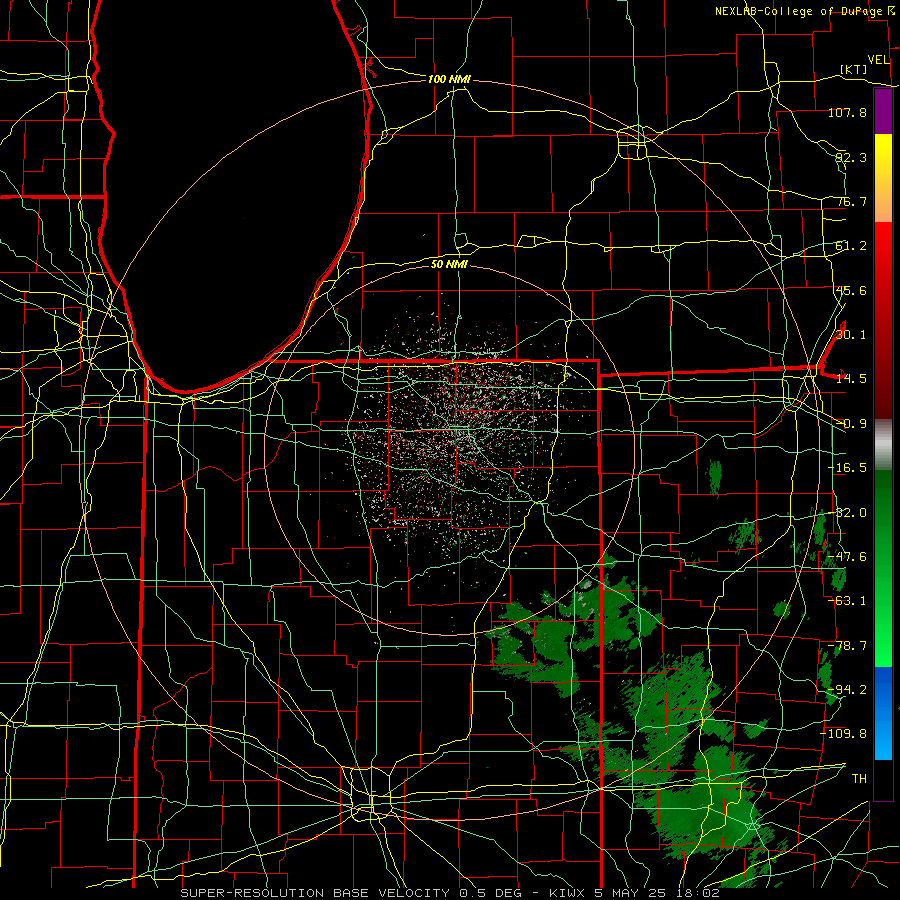
Task: Select the -47.6 velocity scale label
Action: pyautogui.click(x=847, y=557)
